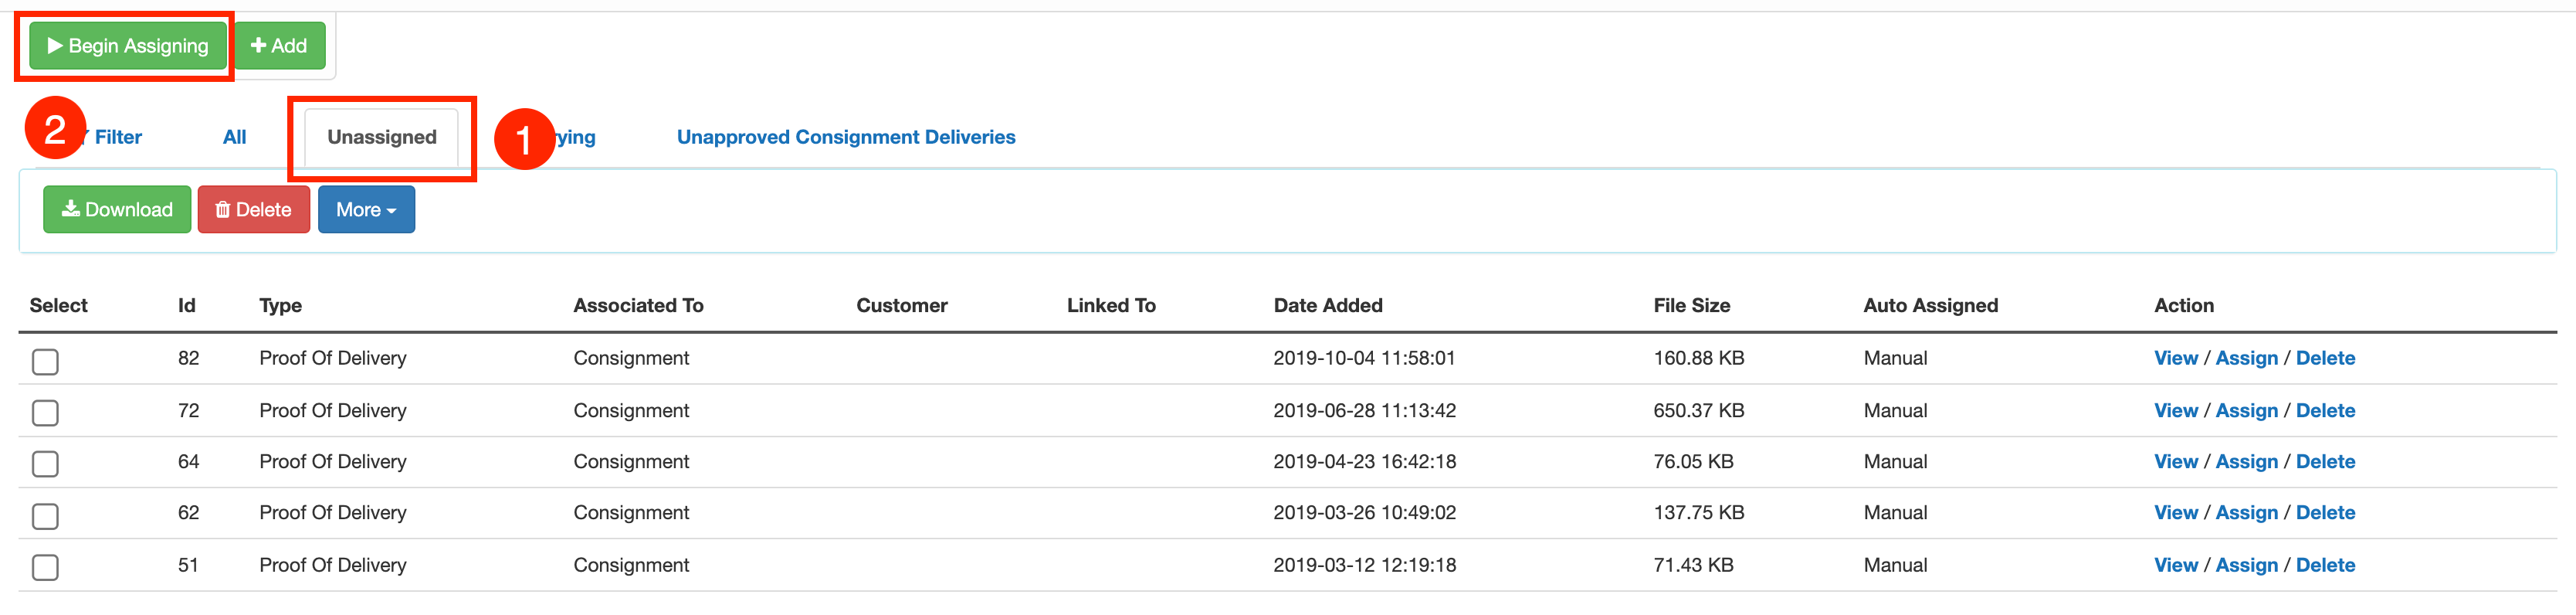This screenshot has width=2576, height=615.
Task: Click the Begin Assigning play icon
Action: (x=55, y=45)
